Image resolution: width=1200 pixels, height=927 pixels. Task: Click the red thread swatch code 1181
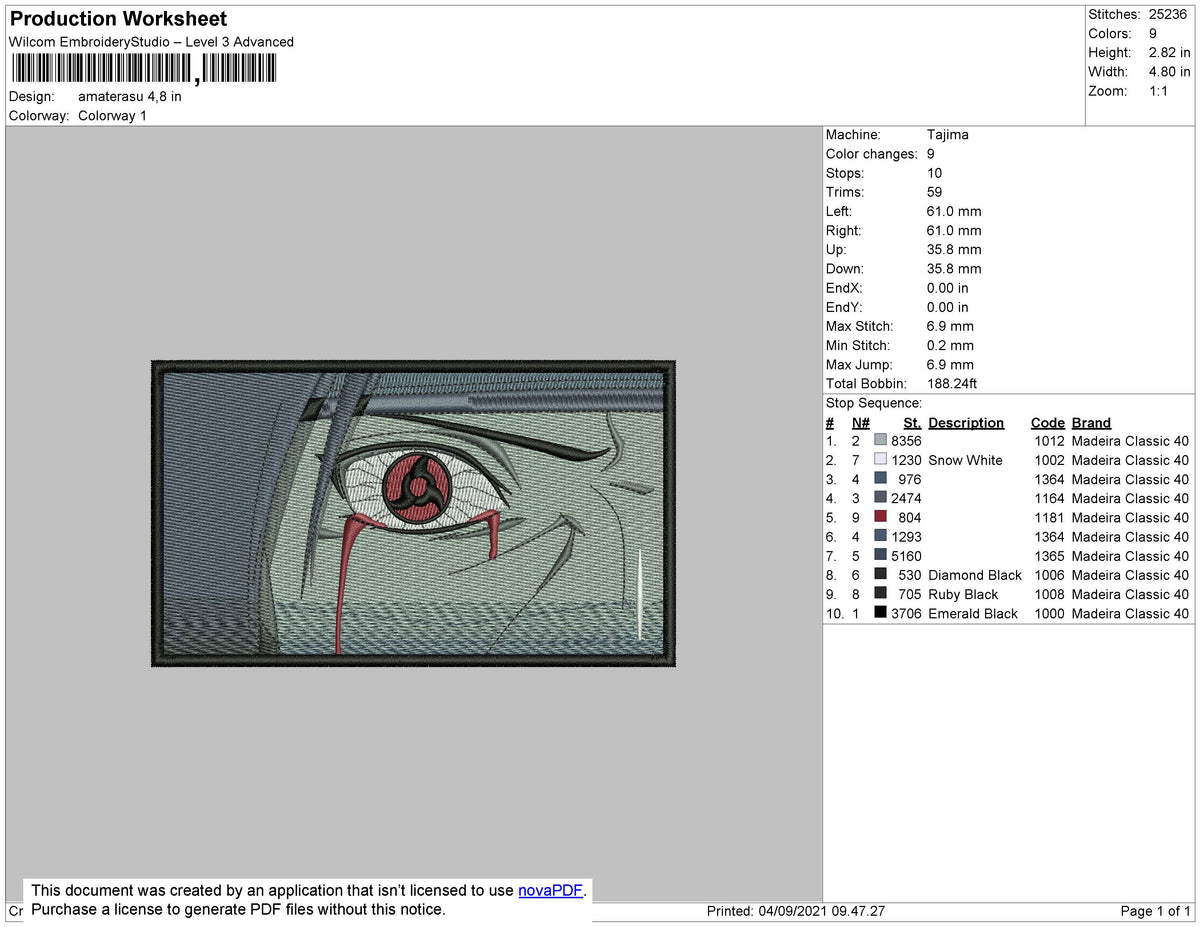(880, 517)
